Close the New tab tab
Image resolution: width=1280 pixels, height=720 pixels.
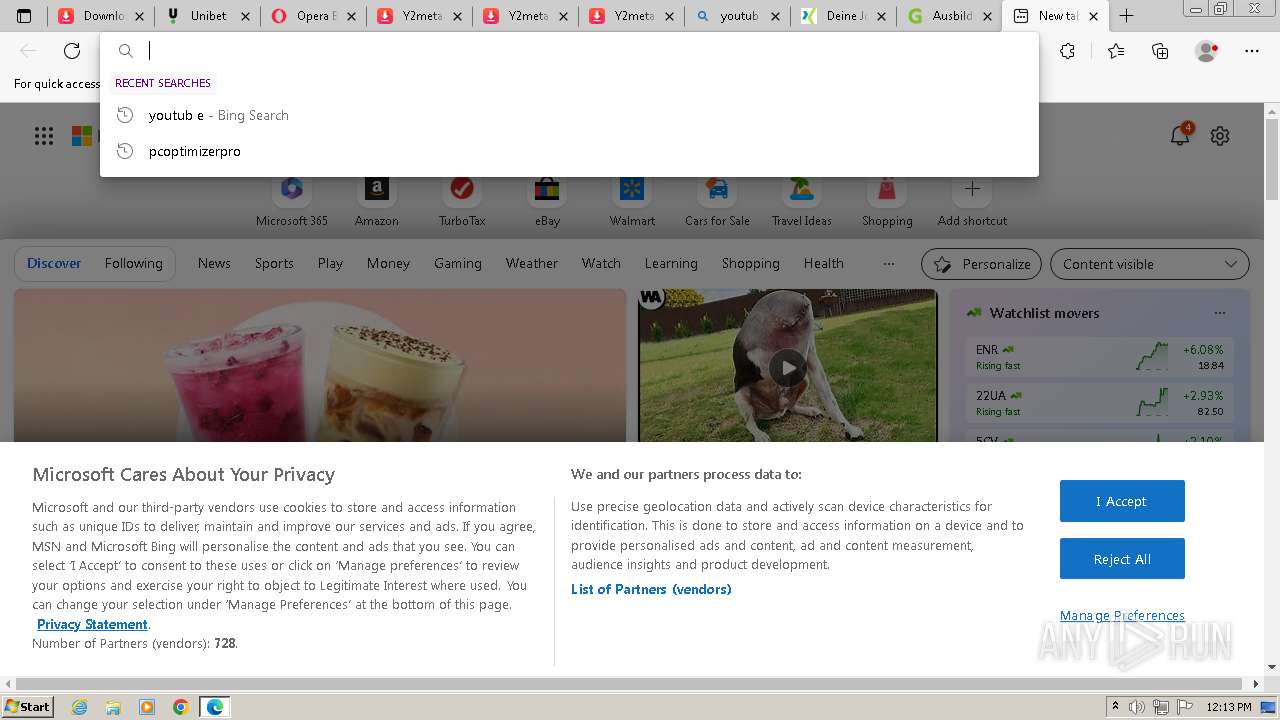click(1093, 16)
